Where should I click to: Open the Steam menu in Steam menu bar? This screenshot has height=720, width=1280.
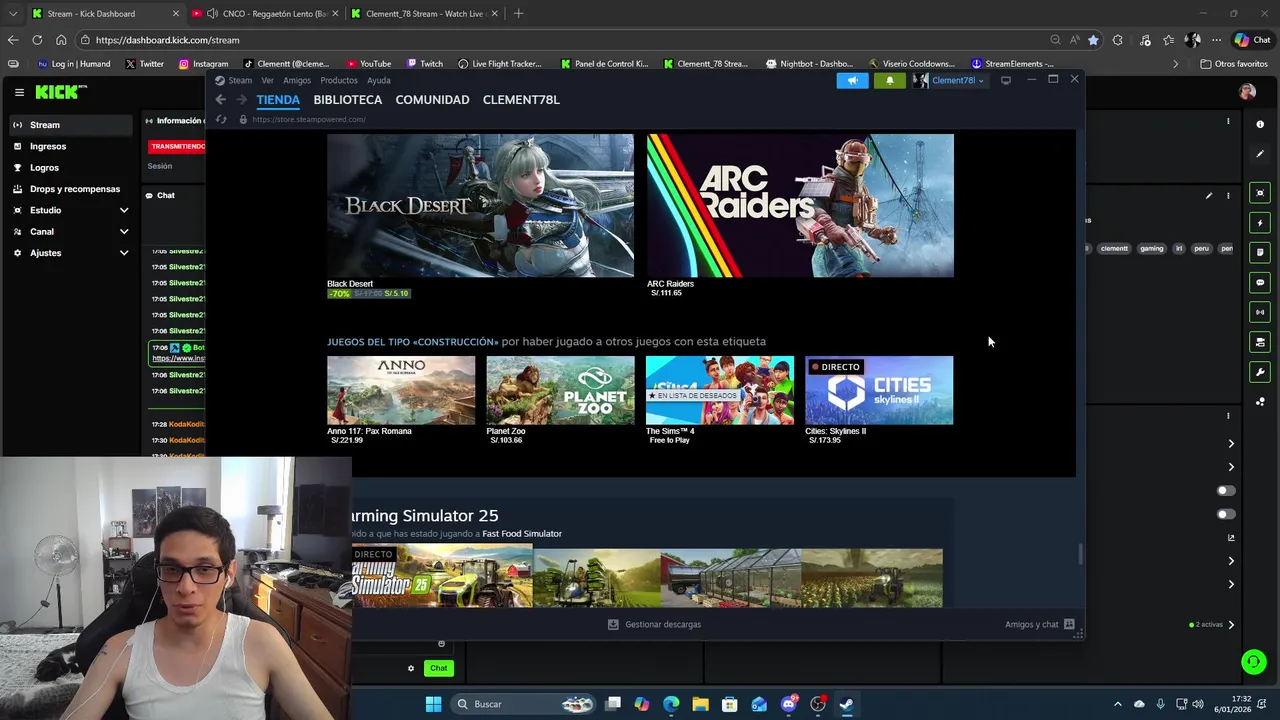coord(240,80)
